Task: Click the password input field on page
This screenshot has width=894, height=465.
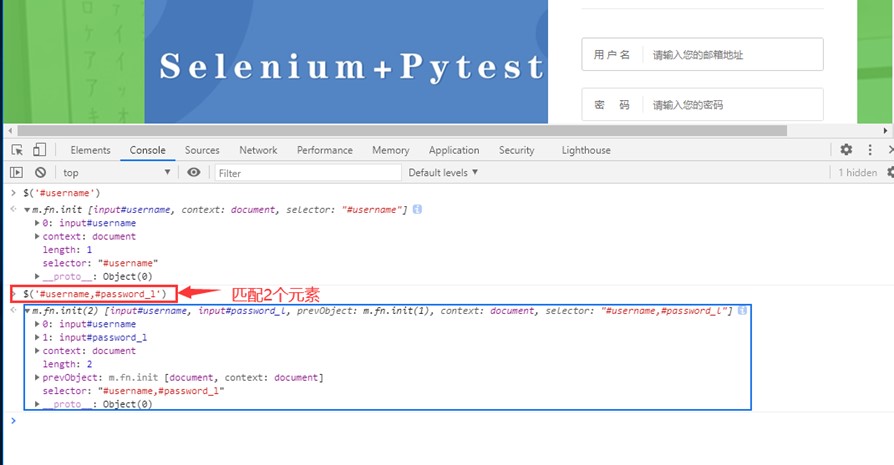Action: (x=702, y=105)
